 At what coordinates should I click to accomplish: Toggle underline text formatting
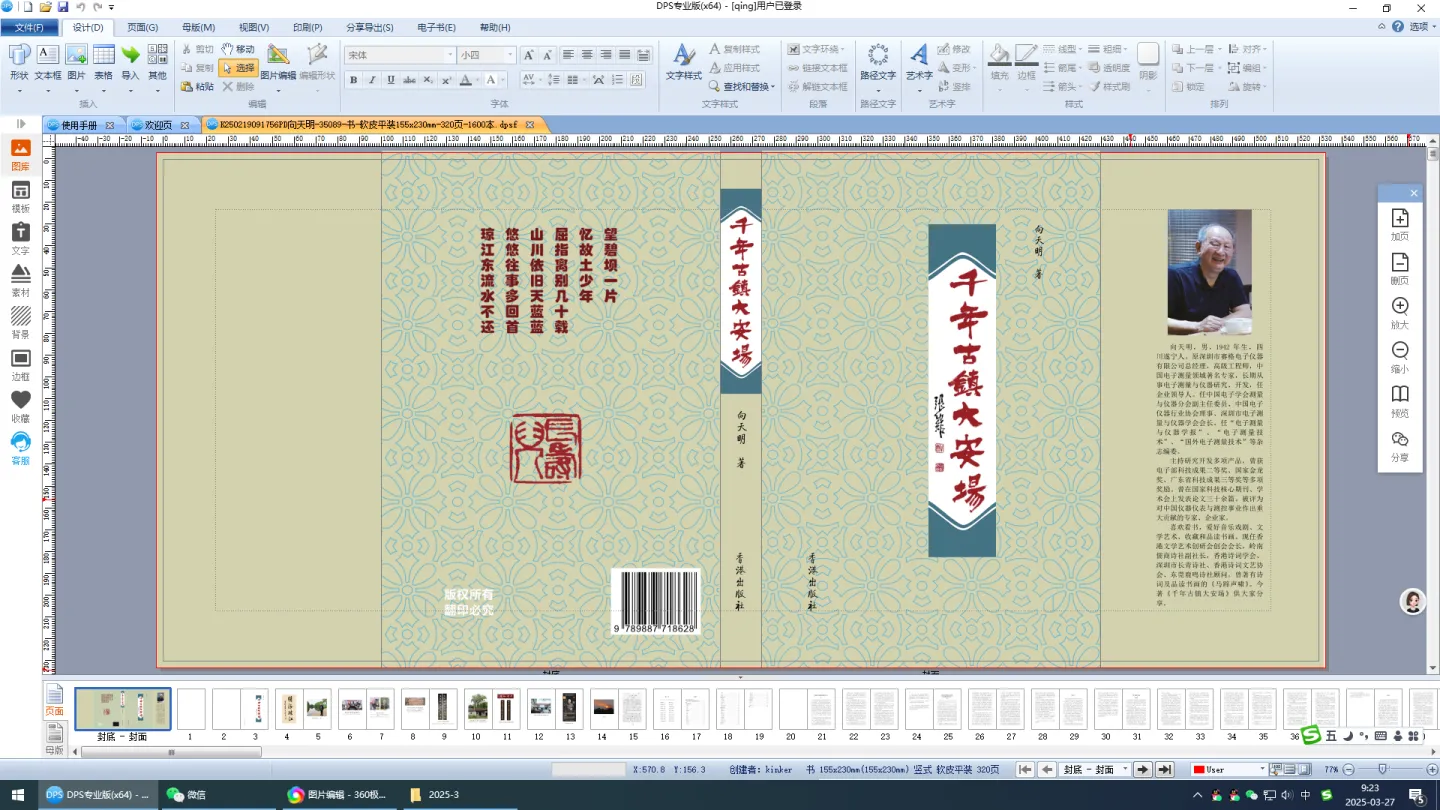[391, 80]
